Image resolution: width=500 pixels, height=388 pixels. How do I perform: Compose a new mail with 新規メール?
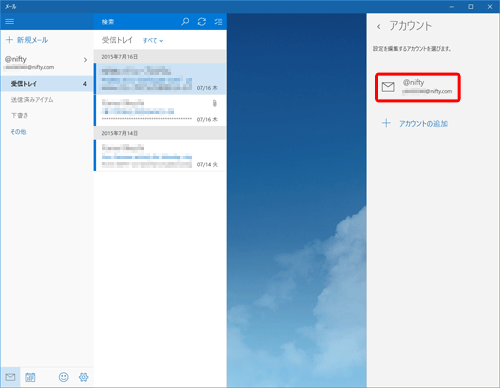click(27, 40)
